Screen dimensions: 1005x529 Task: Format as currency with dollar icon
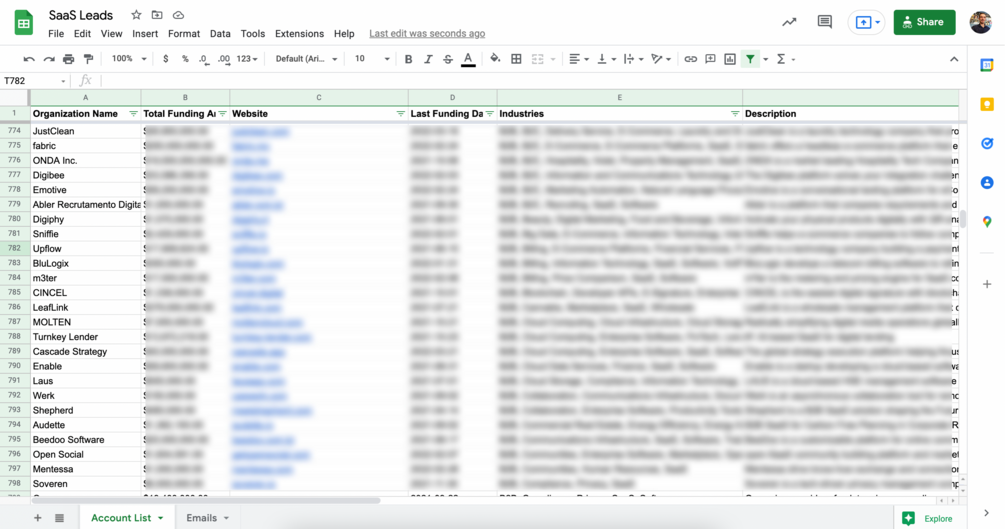coord(165,59)
